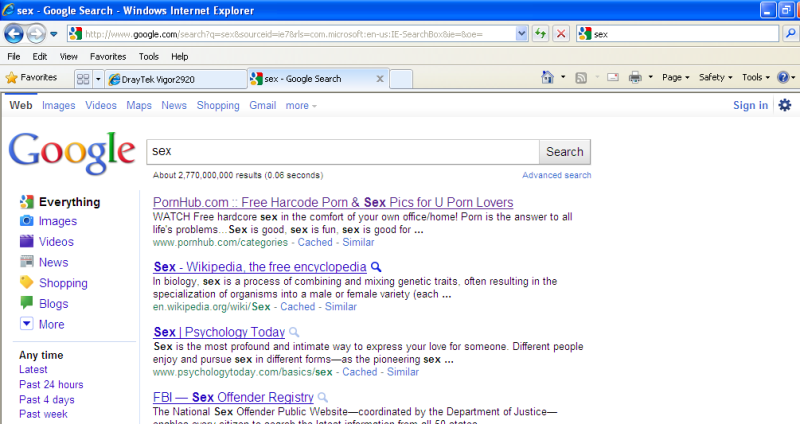800x424 pixels.
Task: Click the green Refresh arrows icon
Action: pos(540,34)
